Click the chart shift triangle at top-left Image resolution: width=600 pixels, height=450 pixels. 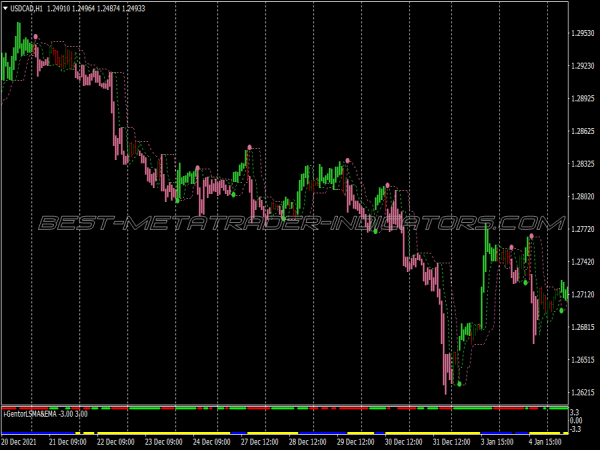pyautogui.click(x=5, y=7)
